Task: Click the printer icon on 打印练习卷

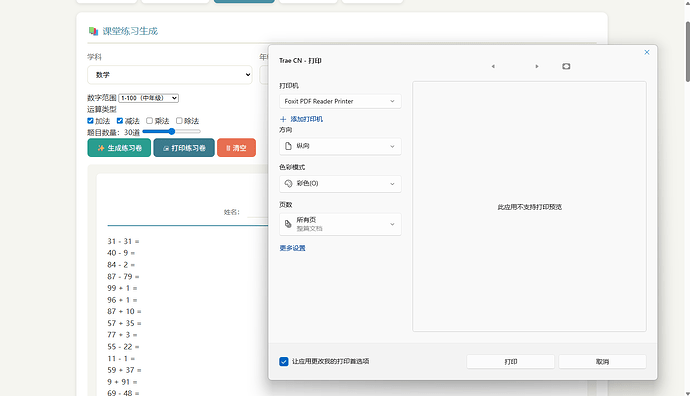Action: (x=166, y=149)
